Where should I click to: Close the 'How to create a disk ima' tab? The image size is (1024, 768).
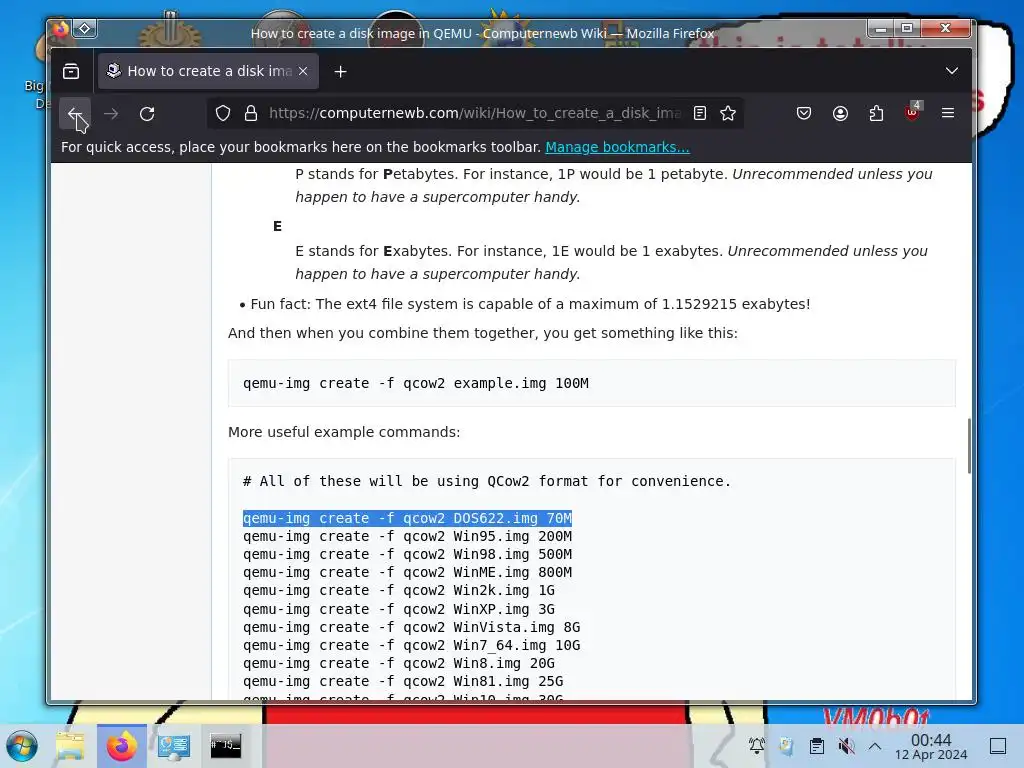[x=303, y=71]
